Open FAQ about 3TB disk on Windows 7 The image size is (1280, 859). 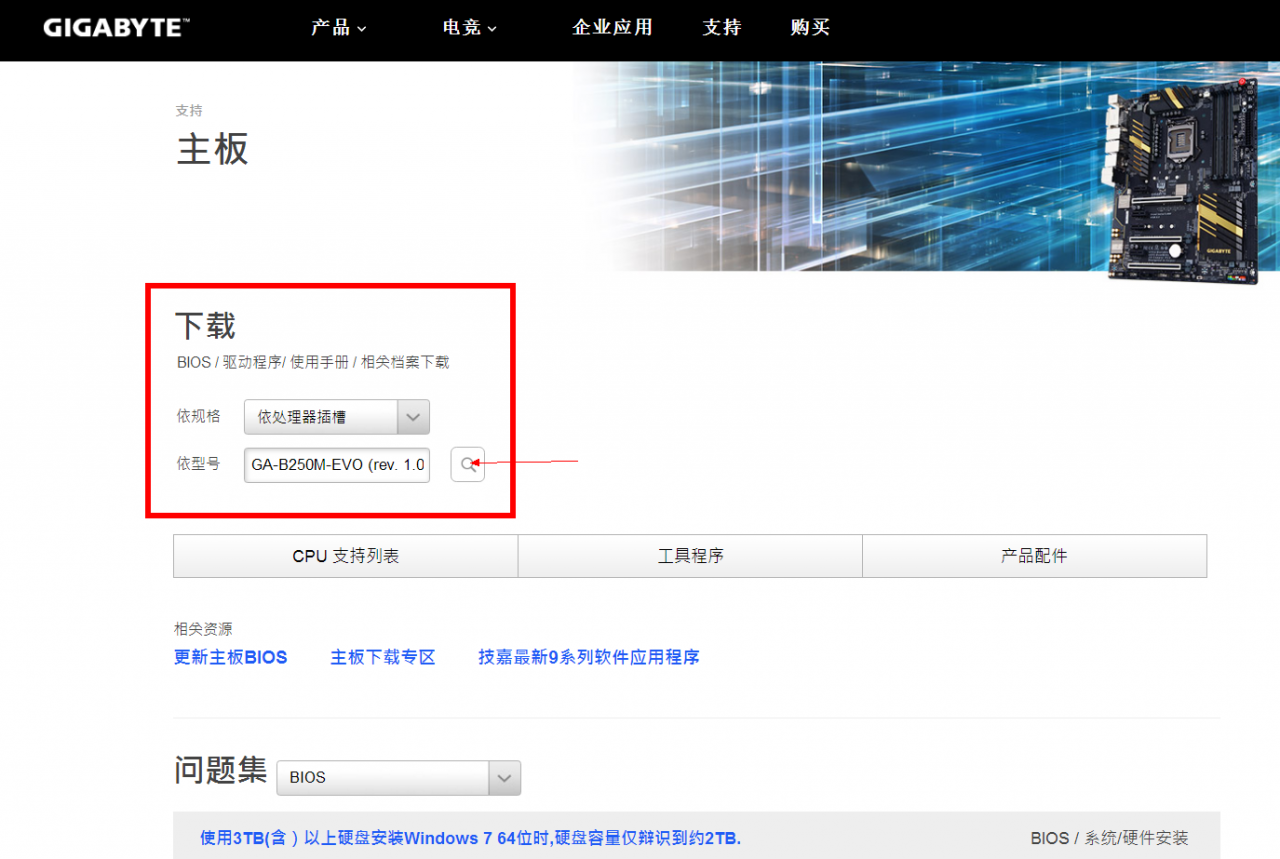(470, 838)
